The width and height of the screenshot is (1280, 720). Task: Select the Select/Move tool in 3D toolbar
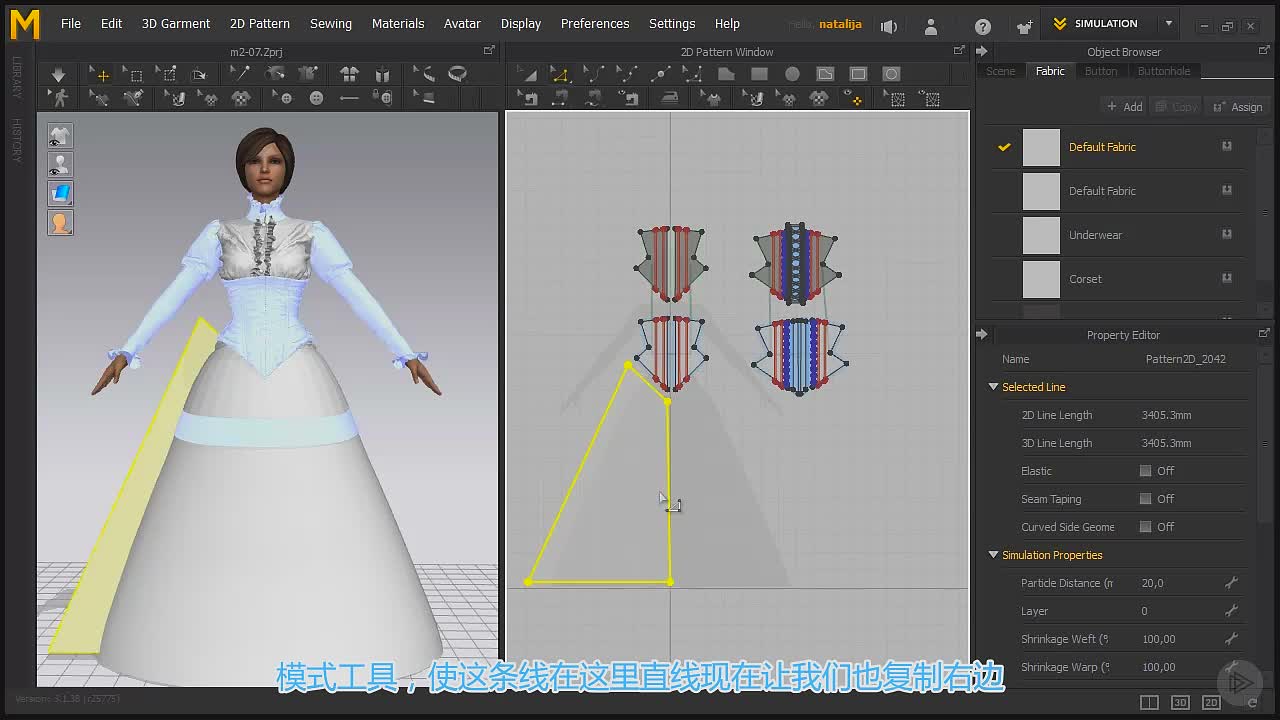pos(100,74)
